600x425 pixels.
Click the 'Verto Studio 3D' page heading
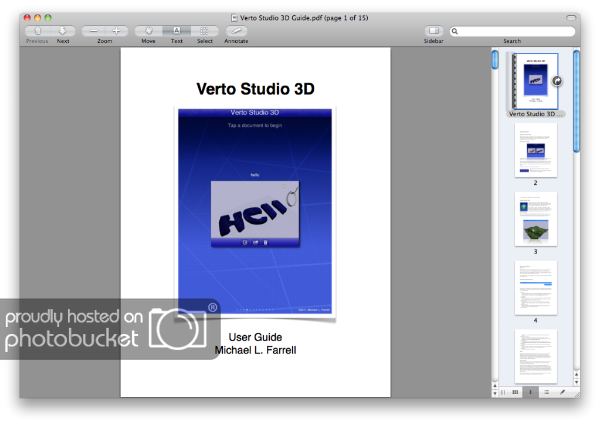click(x=255, y=89)
